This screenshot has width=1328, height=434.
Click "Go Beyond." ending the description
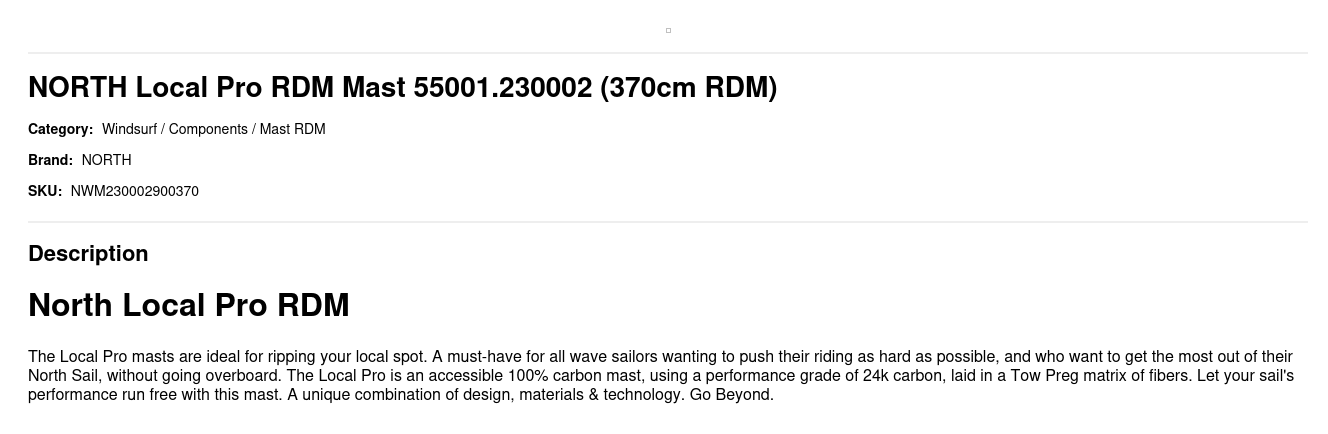point(731,395)
